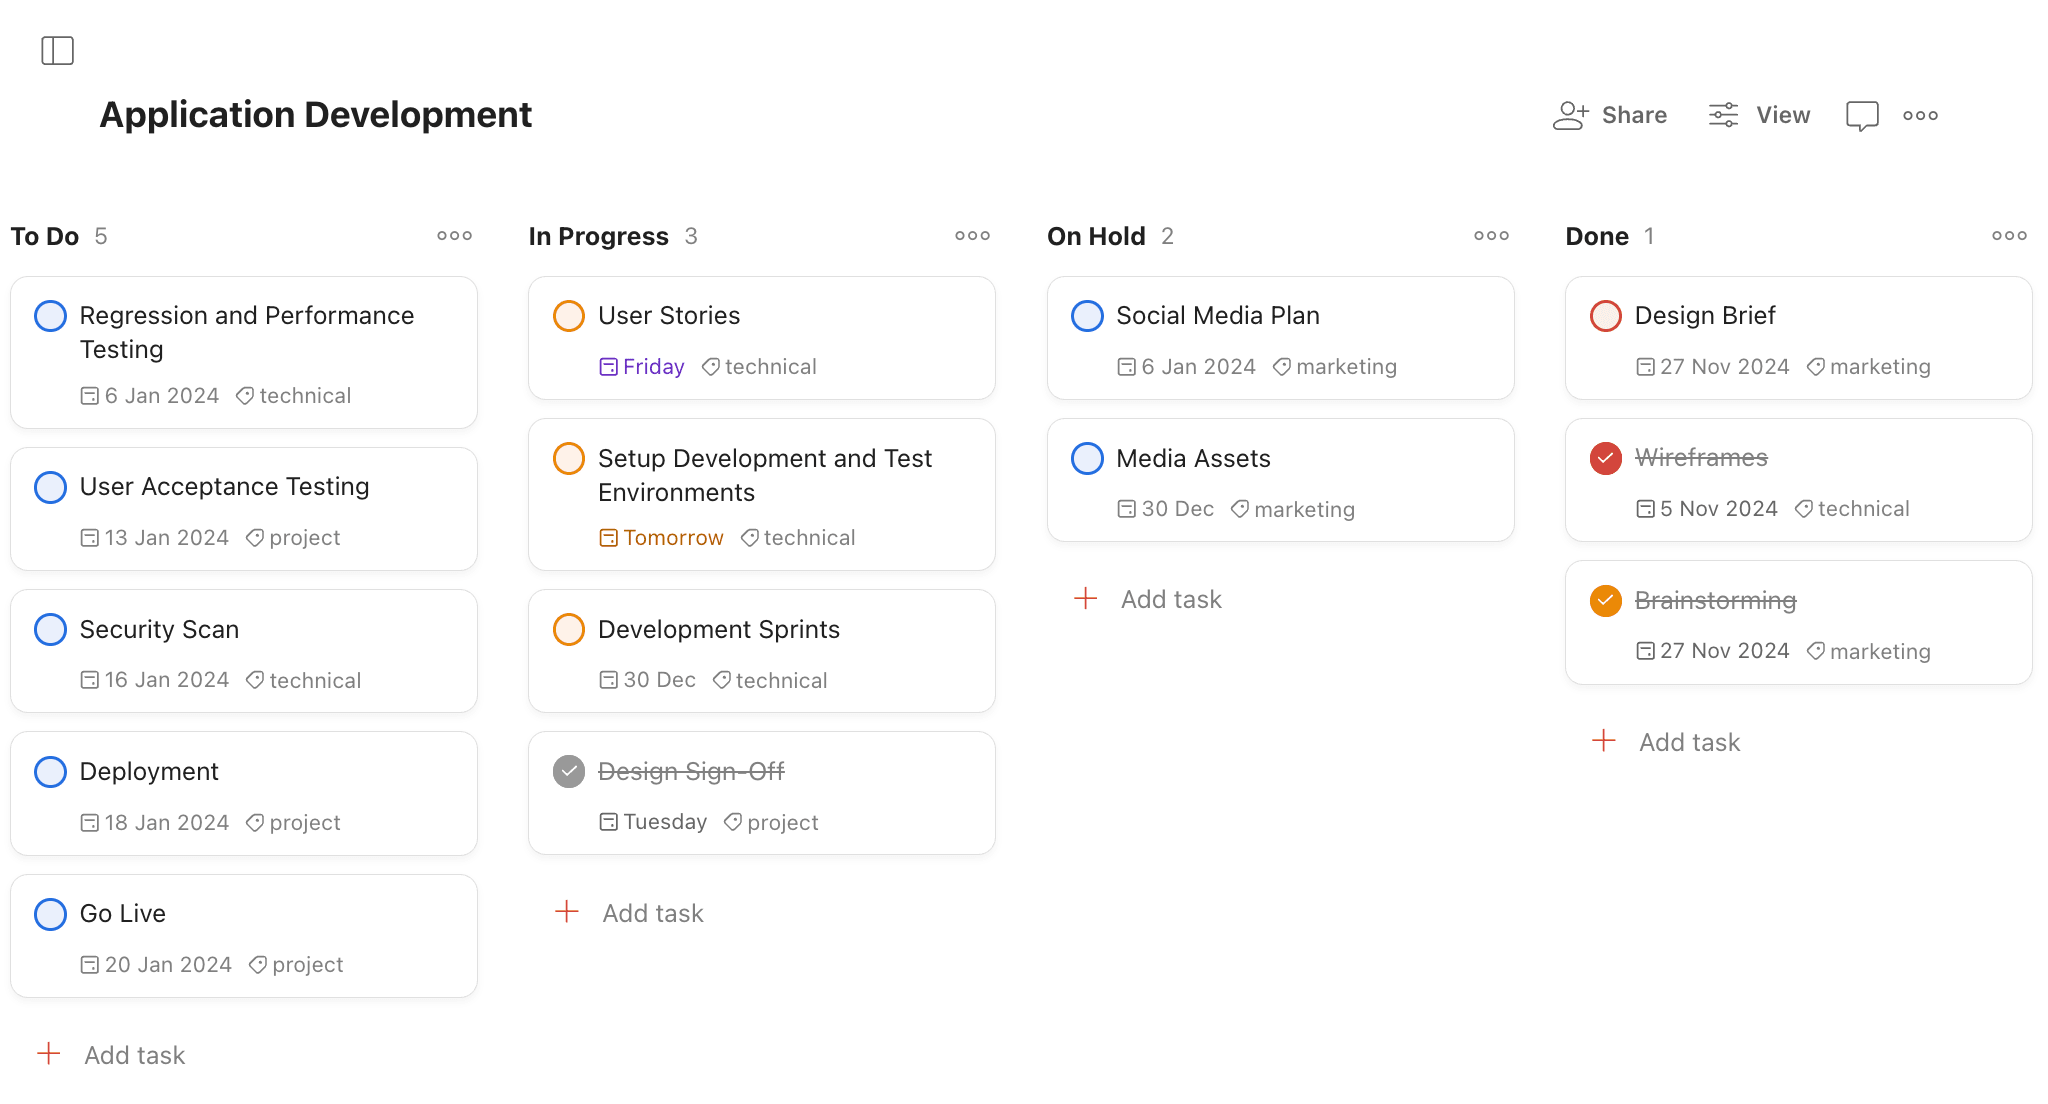Click the overflow menu icon on To Do
Screen dimensions: 2048x1104
(x=453, y=235)
